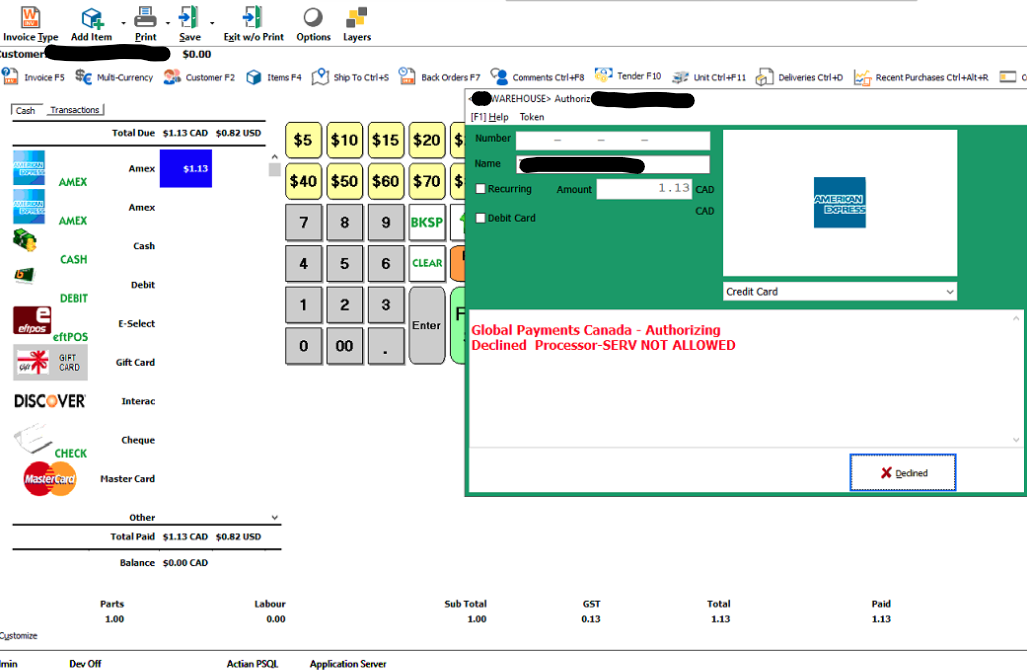1027x672 pixels.
Task: Click the card Number input field
Action: click(x=612, y=140)
